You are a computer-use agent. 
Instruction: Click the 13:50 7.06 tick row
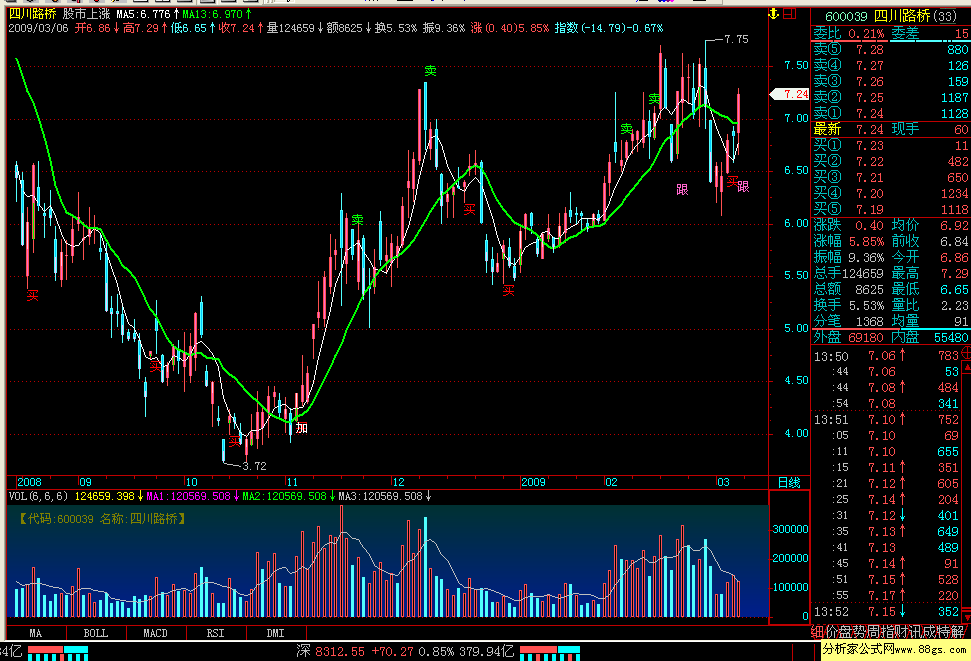(x=887, y=356)
